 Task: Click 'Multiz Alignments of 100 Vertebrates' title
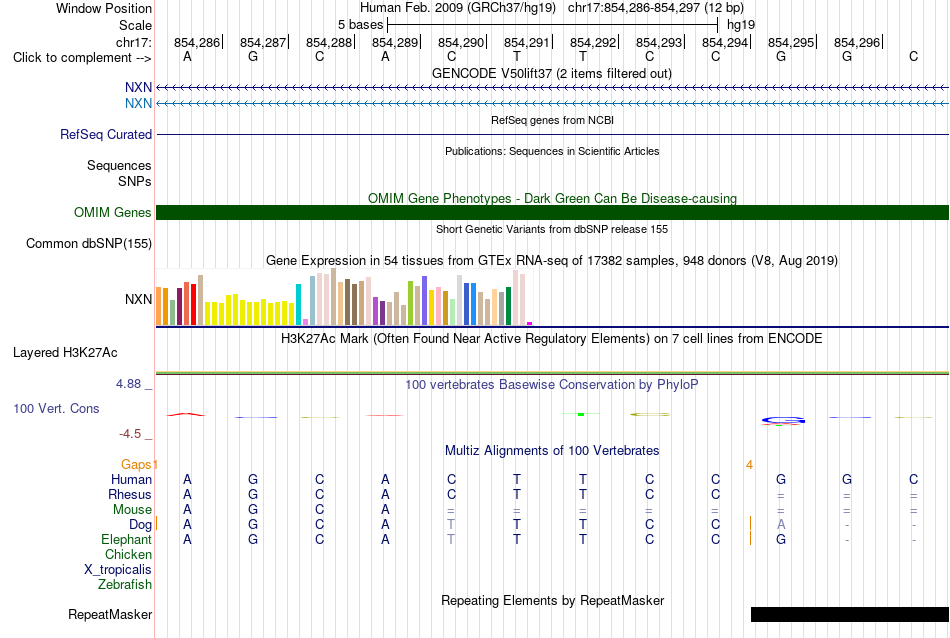pyautogui.click(x=552, y=450)
